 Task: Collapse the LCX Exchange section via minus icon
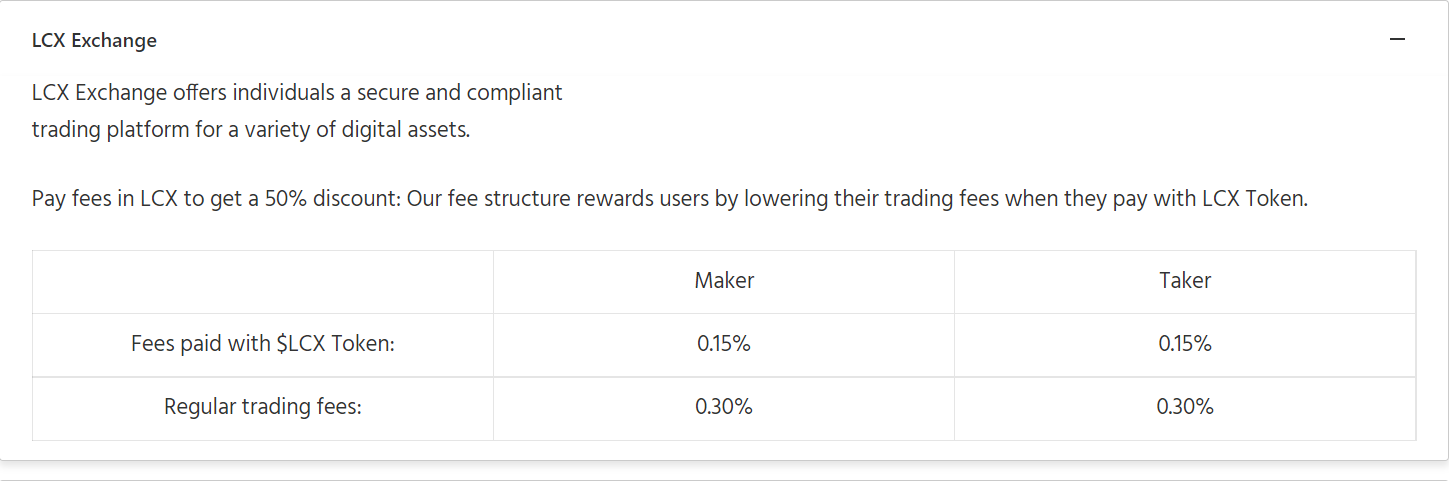pyautogui.click(x=1397, y=40)
